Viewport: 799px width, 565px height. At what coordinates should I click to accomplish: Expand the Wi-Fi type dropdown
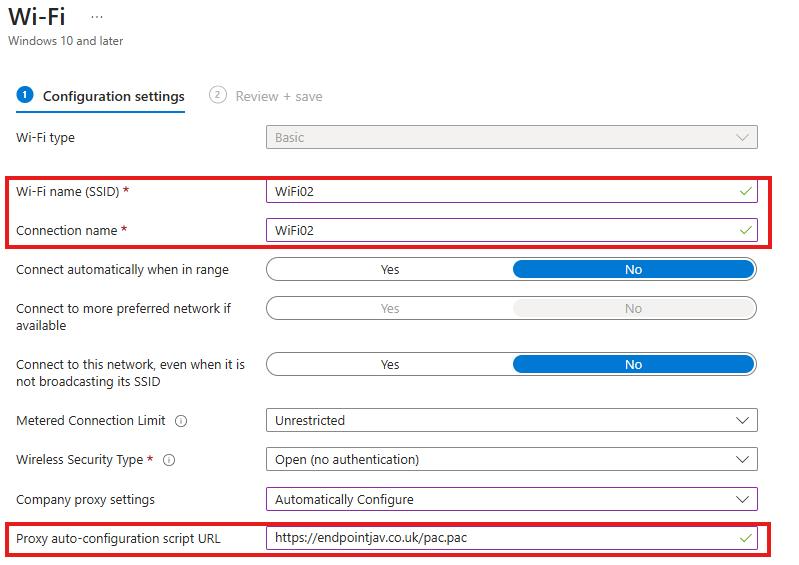click(511, 137)
